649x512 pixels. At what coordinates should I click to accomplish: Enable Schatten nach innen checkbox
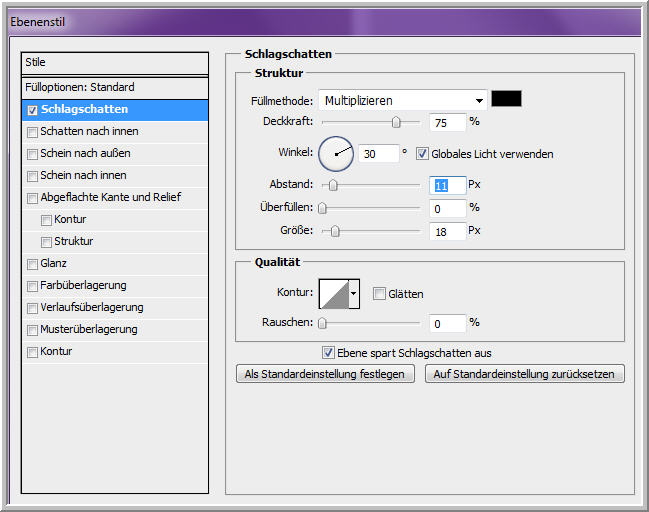tap(32, 132)
